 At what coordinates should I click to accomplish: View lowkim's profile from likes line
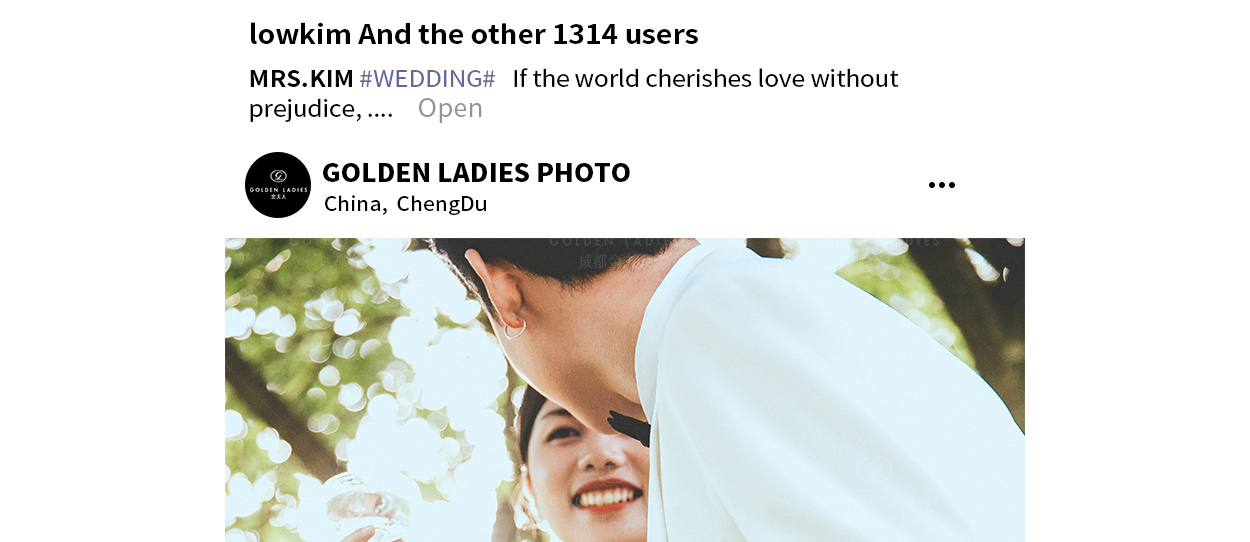[300, 34]
